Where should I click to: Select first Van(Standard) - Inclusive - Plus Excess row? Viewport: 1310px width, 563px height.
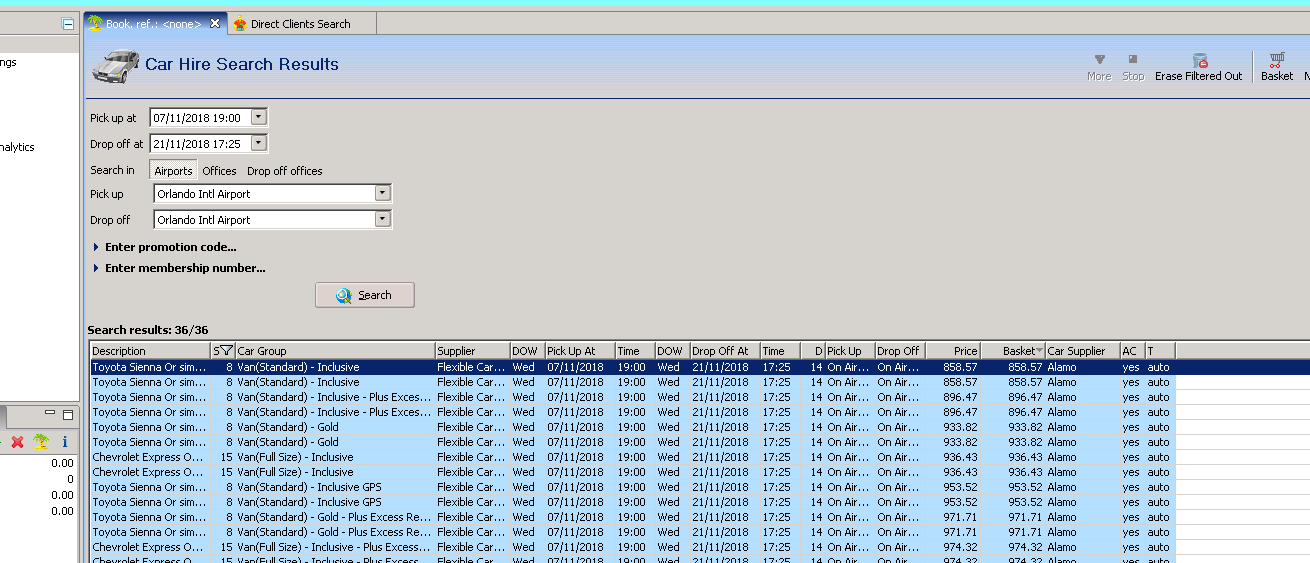click(x=632, y=397)
